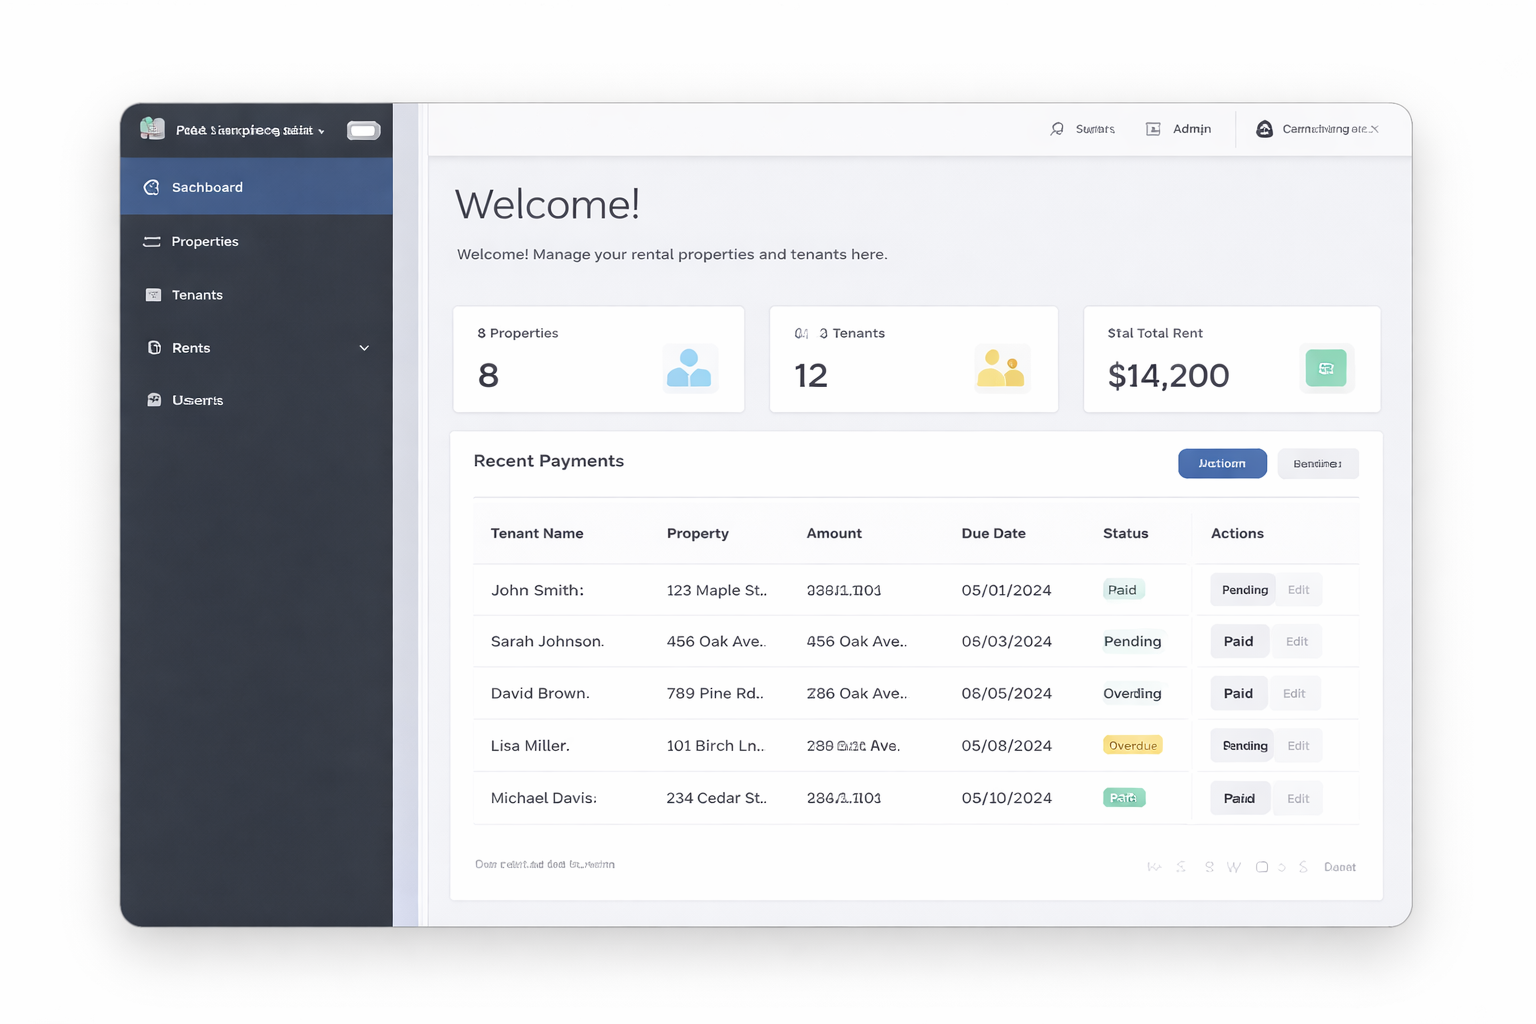1536x1024 pixels.
Task: Click the yellow Overdue badge for Lisa Miller
Action: click(1133, 745)
